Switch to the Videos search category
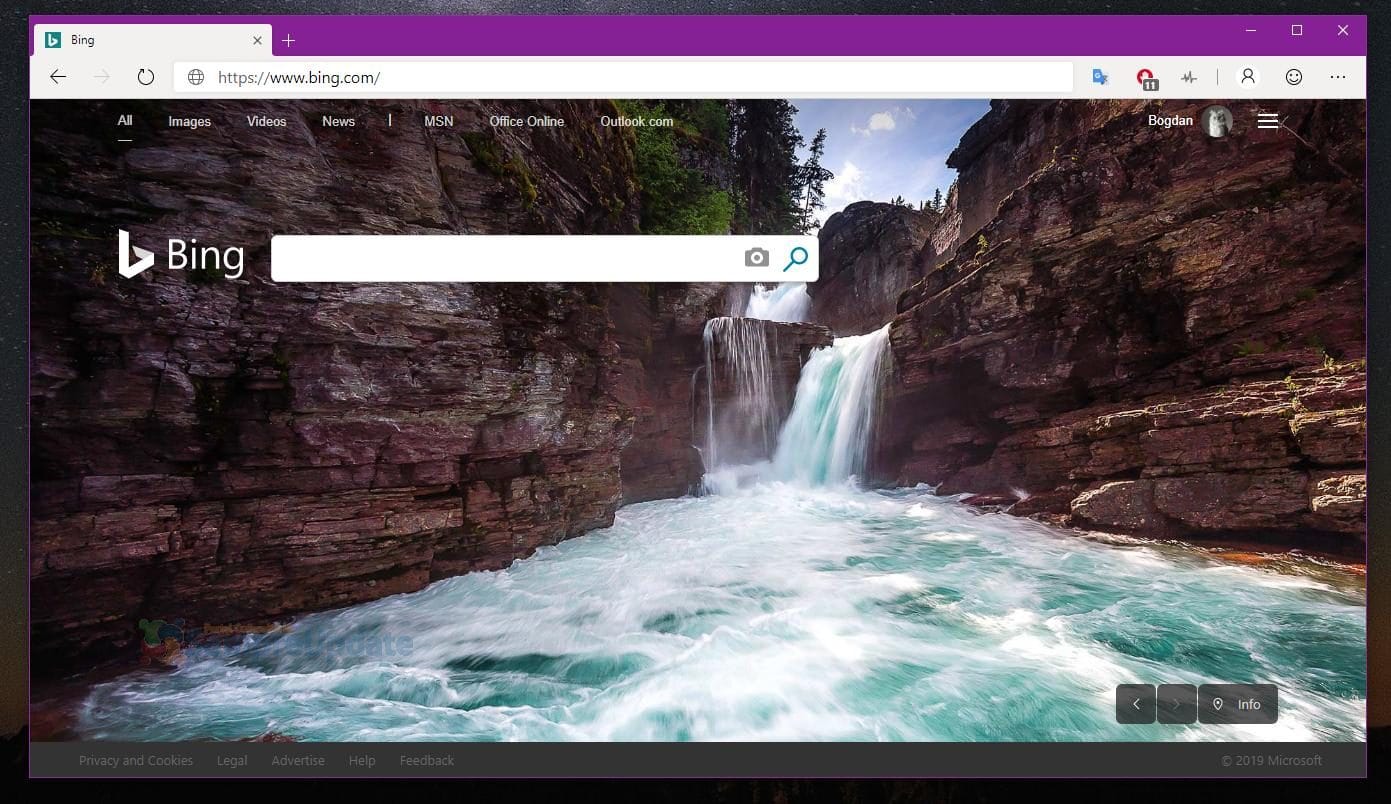1391x804 pixels. [x=267, y=121]
